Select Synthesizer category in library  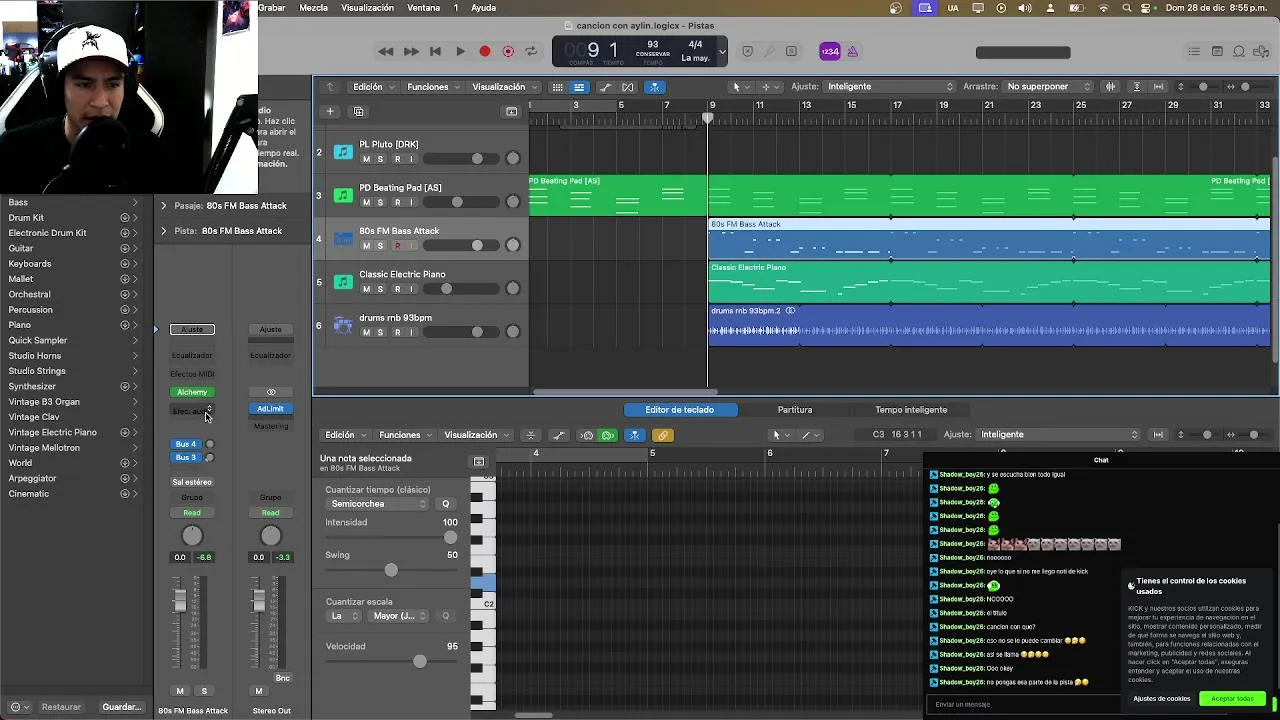pos(32,386)
